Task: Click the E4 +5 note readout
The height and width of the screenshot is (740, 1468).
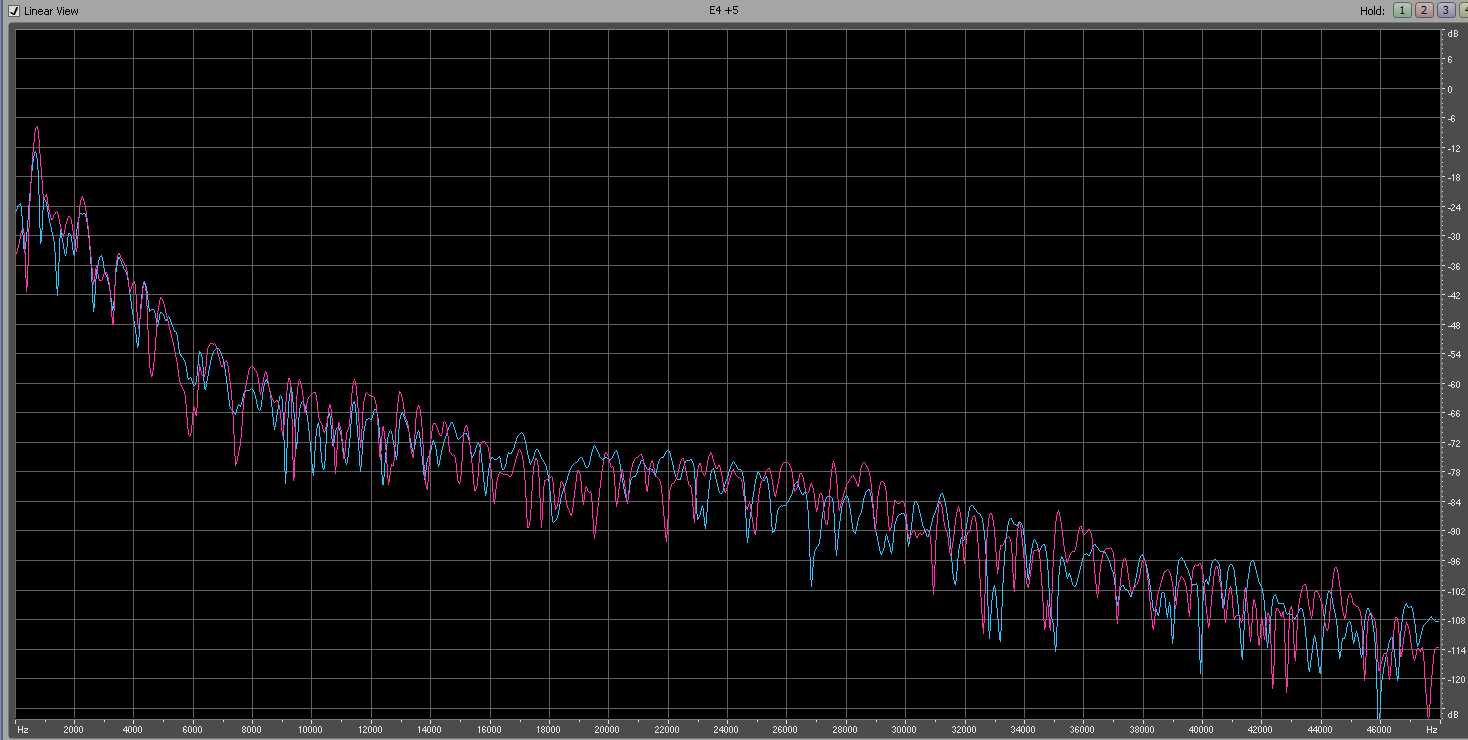Action: pyautogui.click(x=722, y=10)
